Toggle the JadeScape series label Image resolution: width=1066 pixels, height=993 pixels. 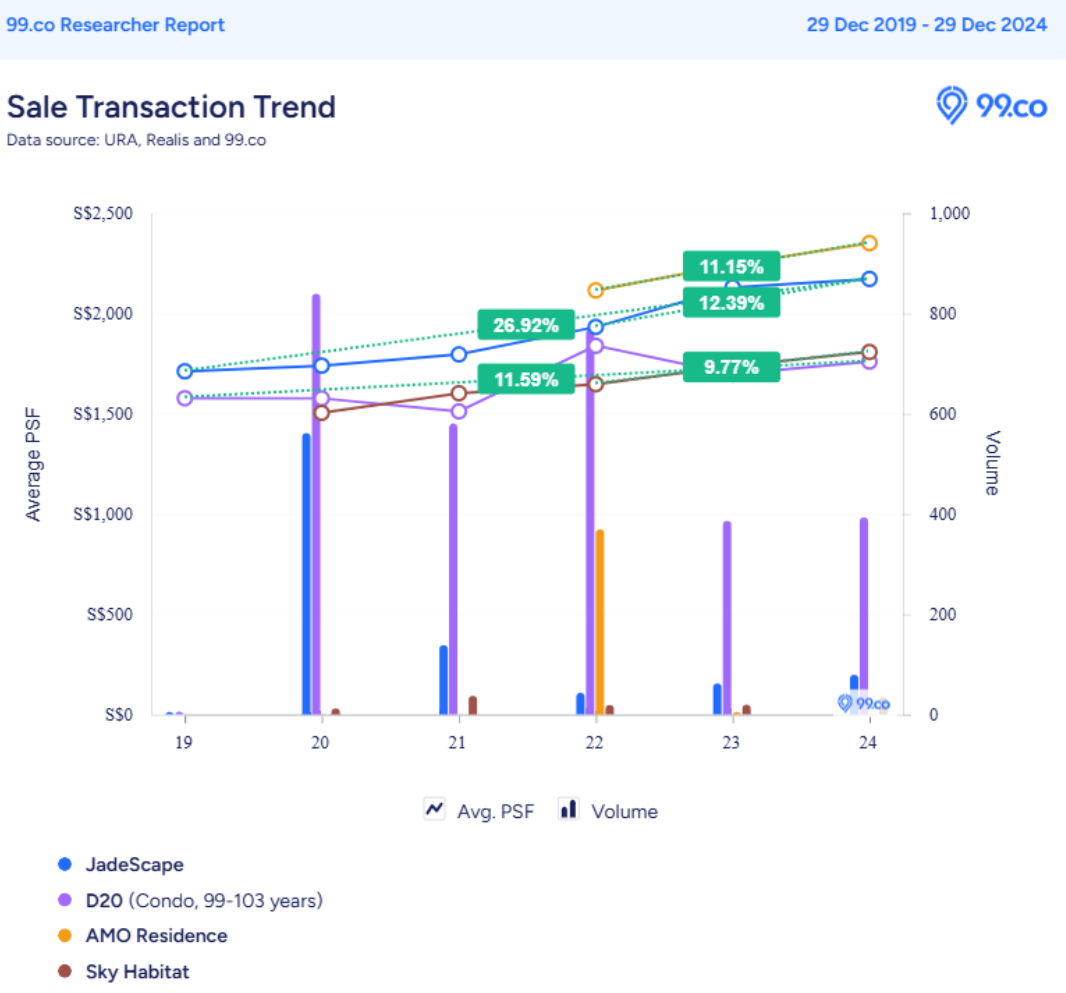tap(134, 865)
